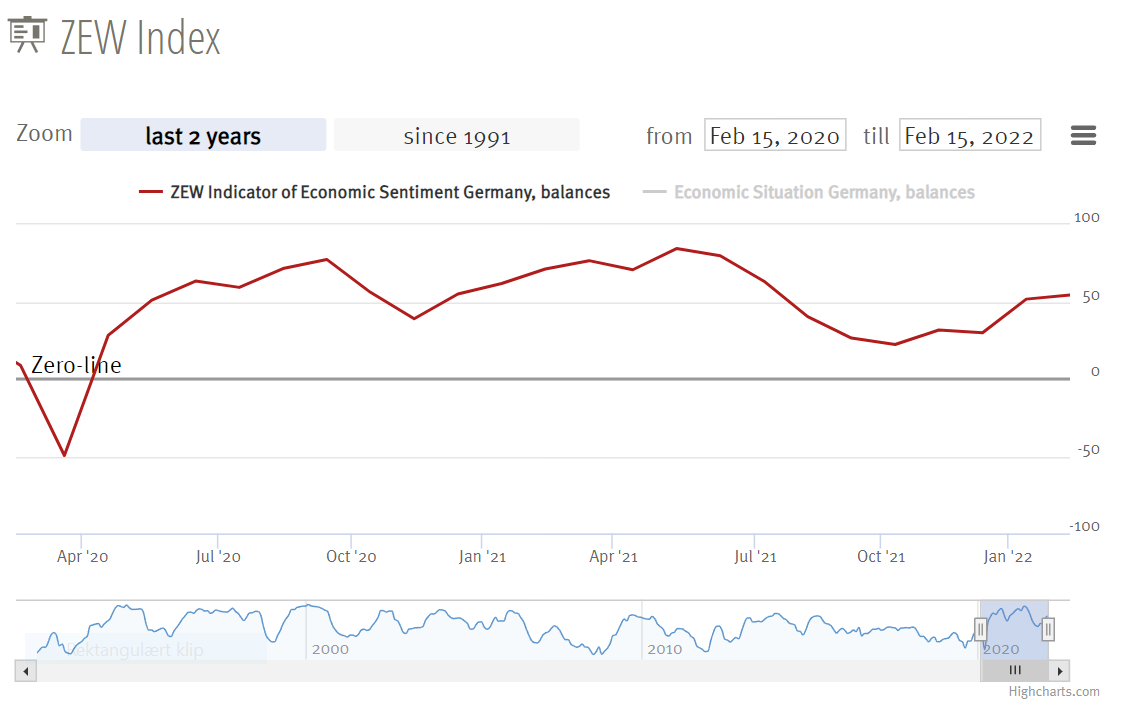Click the 'till' date field Feb 15, 2022
The image size is (1142, 715).
click(969, 135)
